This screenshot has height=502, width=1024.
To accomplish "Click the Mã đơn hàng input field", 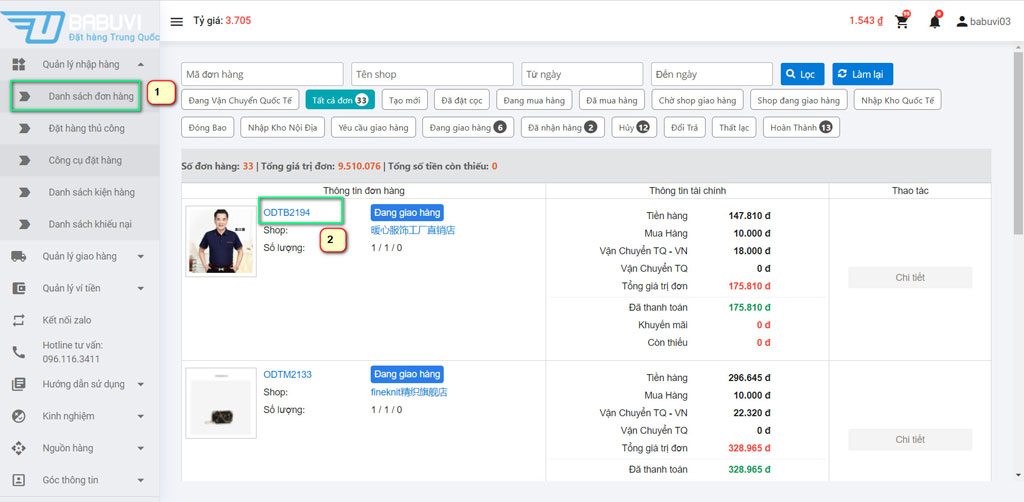I will tap(262, 74).
